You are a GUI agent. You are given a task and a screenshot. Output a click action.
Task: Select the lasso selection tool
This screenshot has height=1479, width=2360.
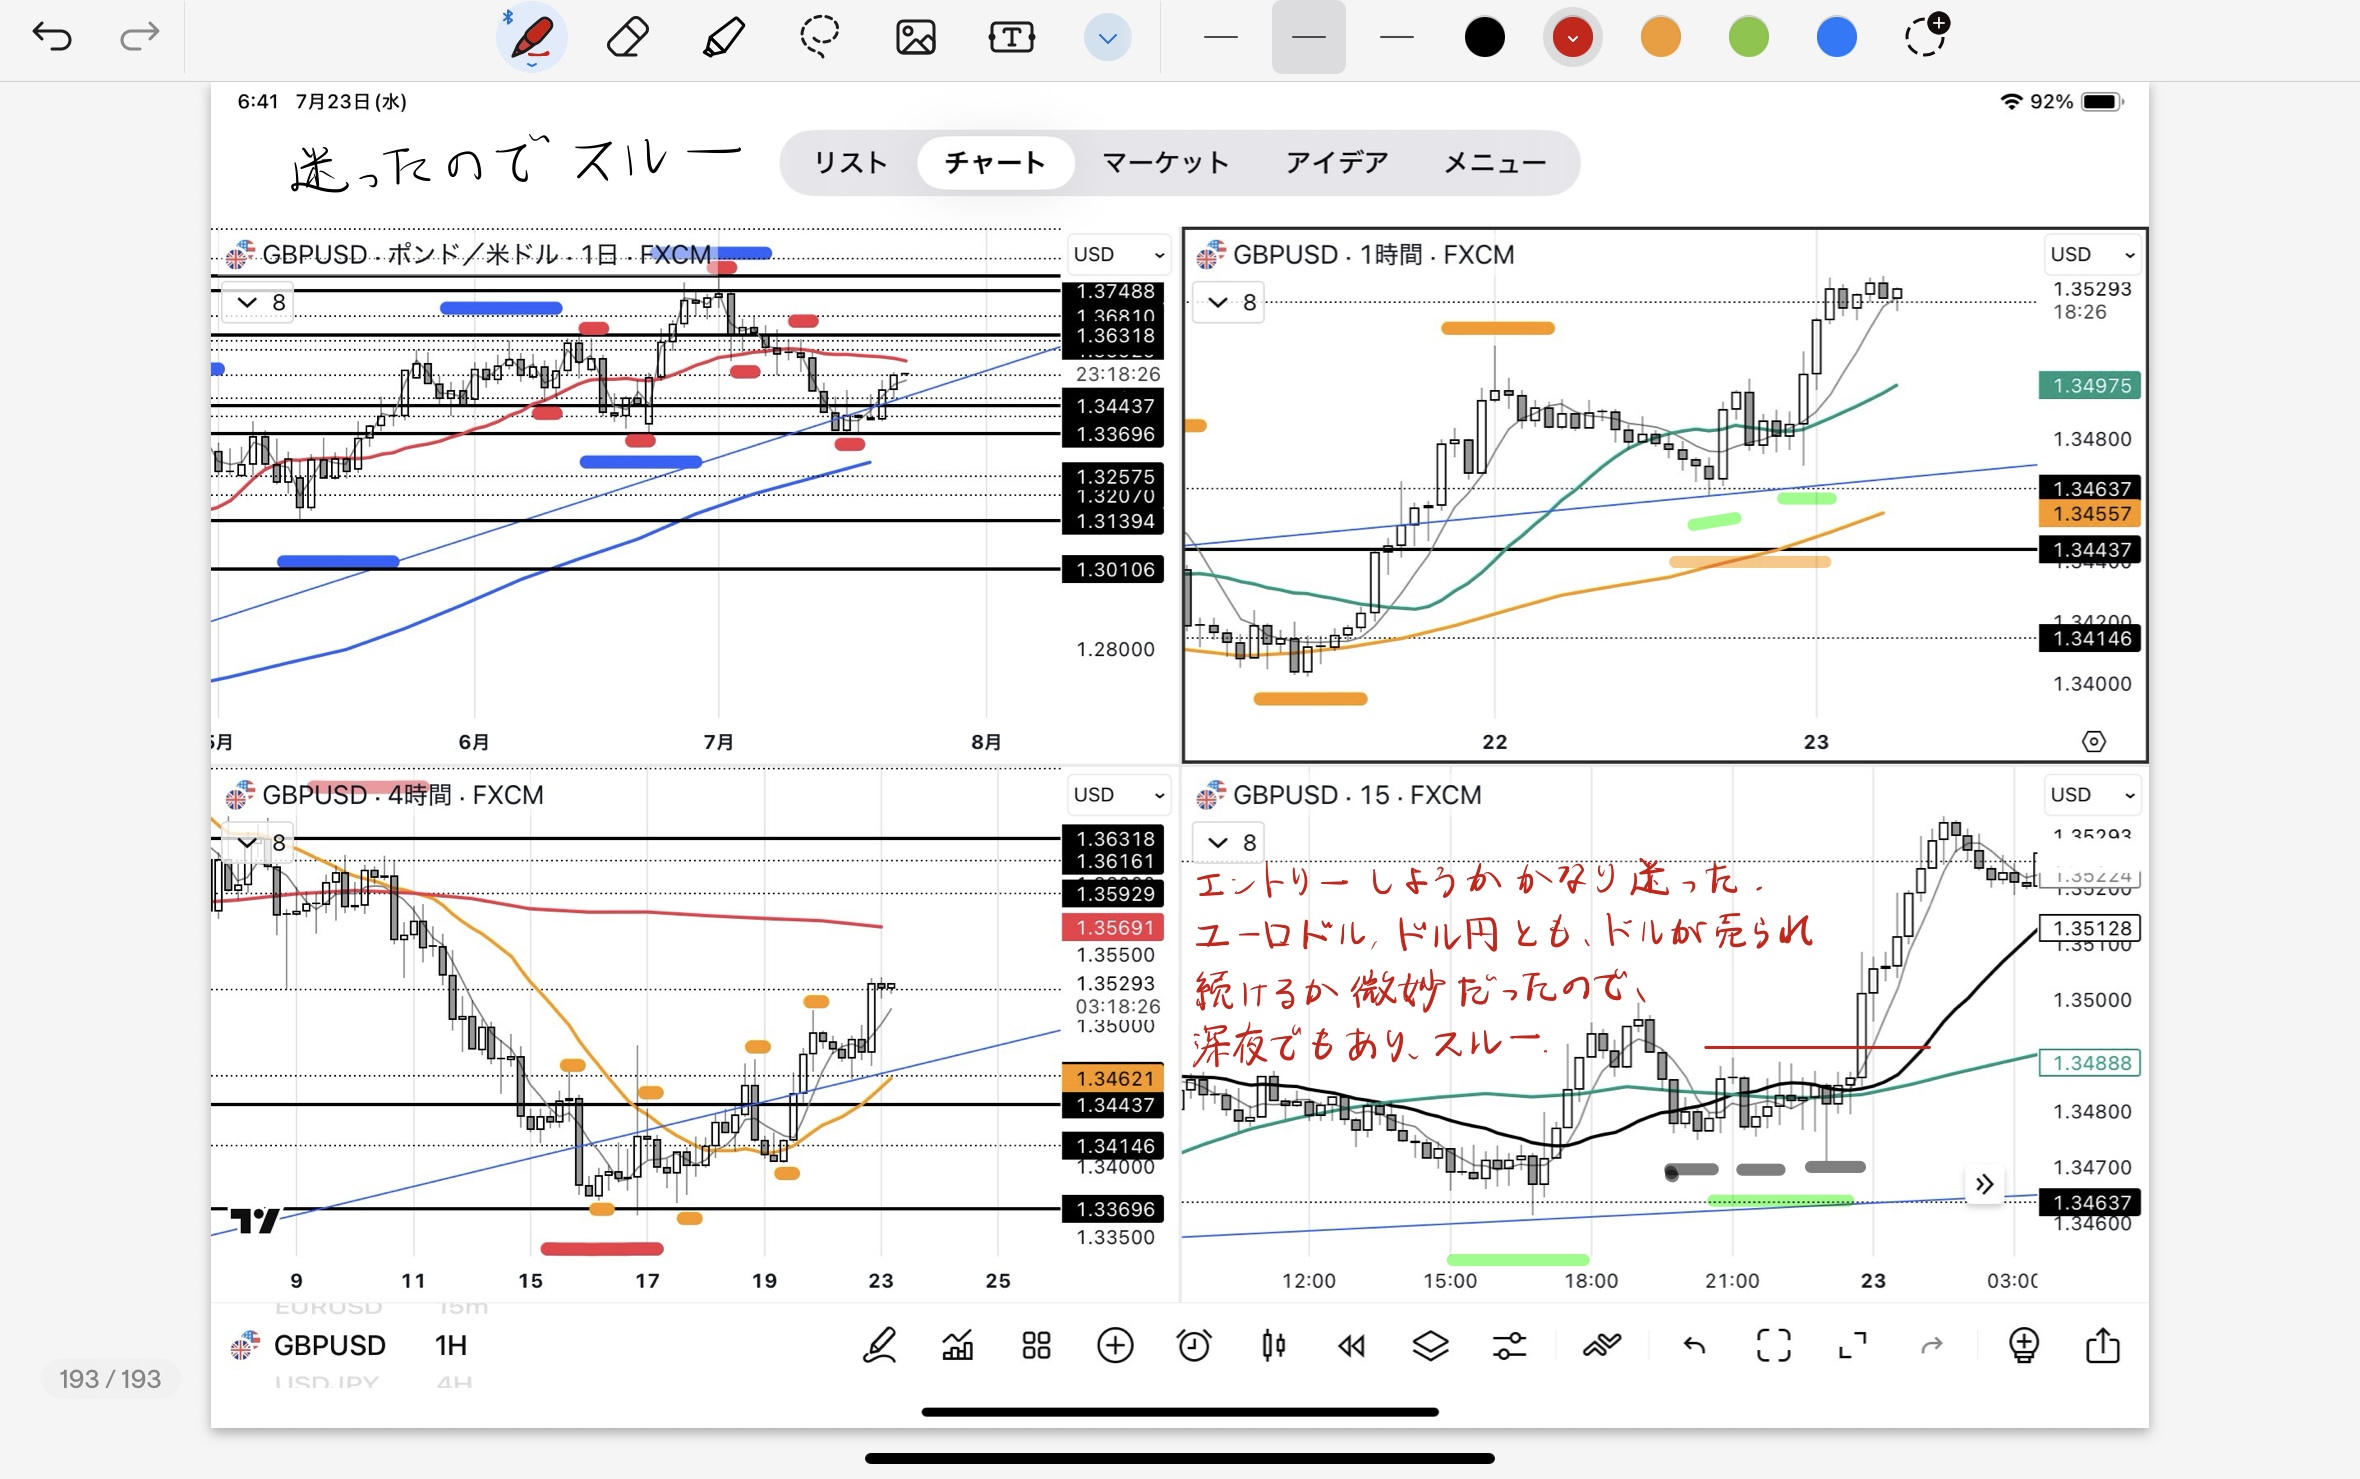(x=819, y=38)
